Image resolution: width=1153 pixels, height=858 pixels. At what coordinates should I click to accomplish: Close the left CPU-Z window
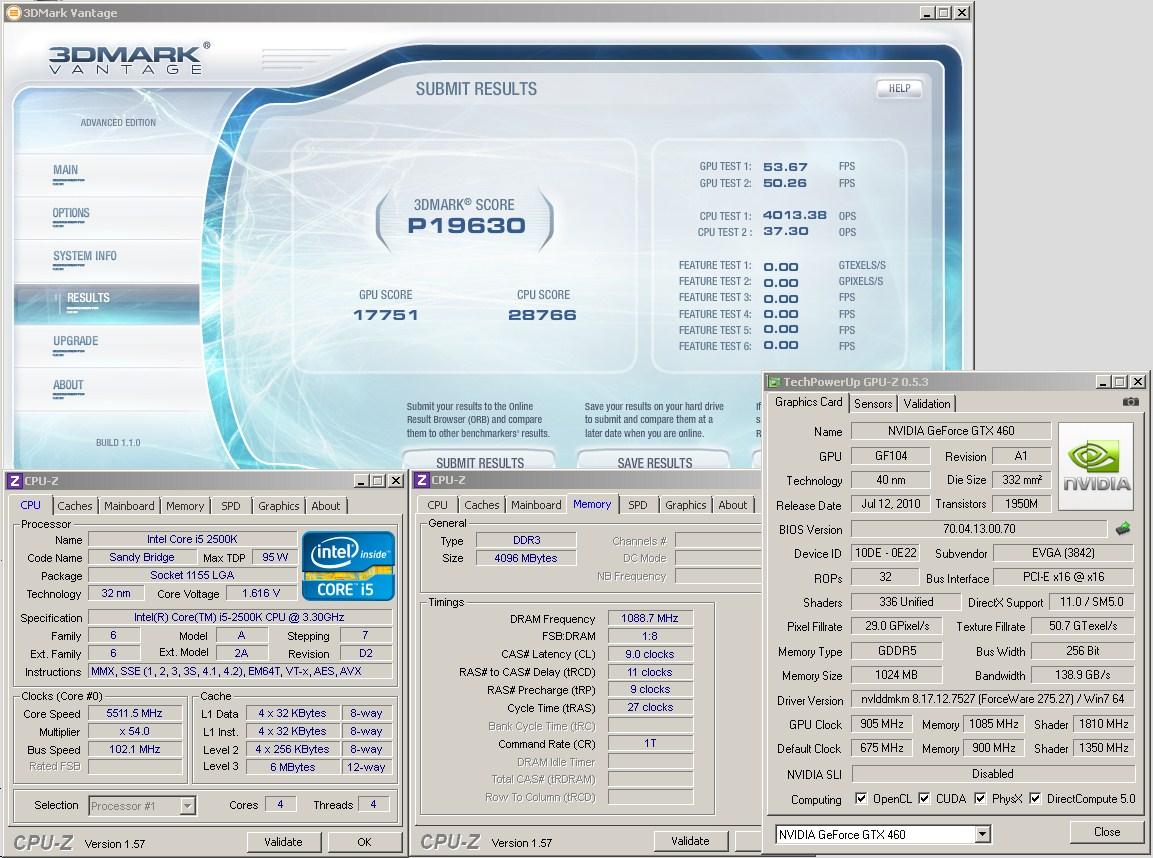[x=396, y=481]
